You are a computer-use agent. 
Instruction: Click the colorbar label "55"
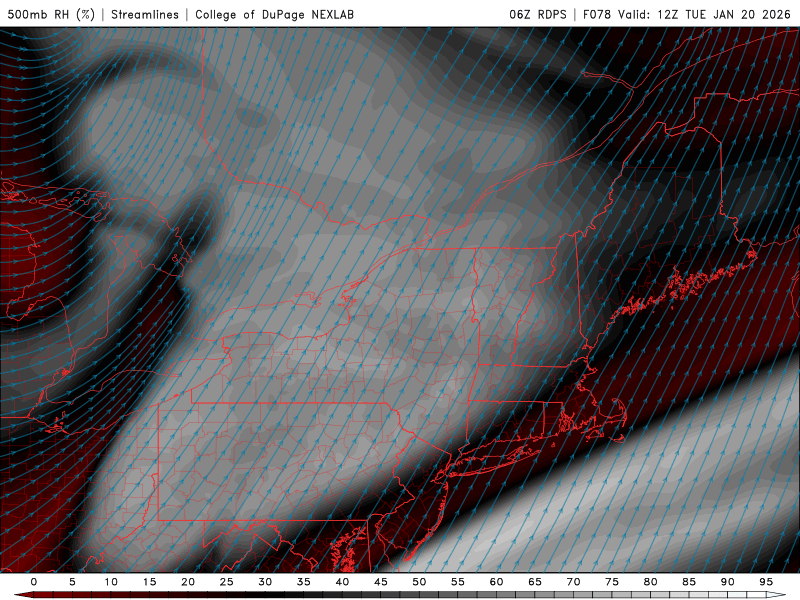tap(458, 582)
